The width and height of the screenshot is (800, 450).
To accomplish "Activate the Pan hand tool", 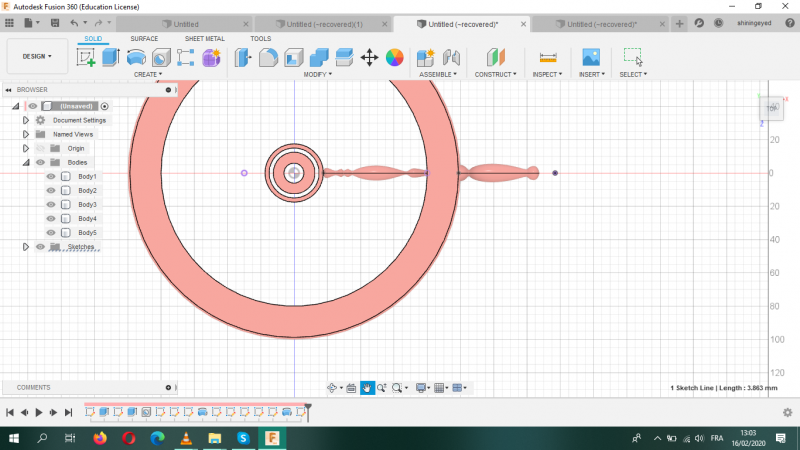I will (x=367, y=388).
